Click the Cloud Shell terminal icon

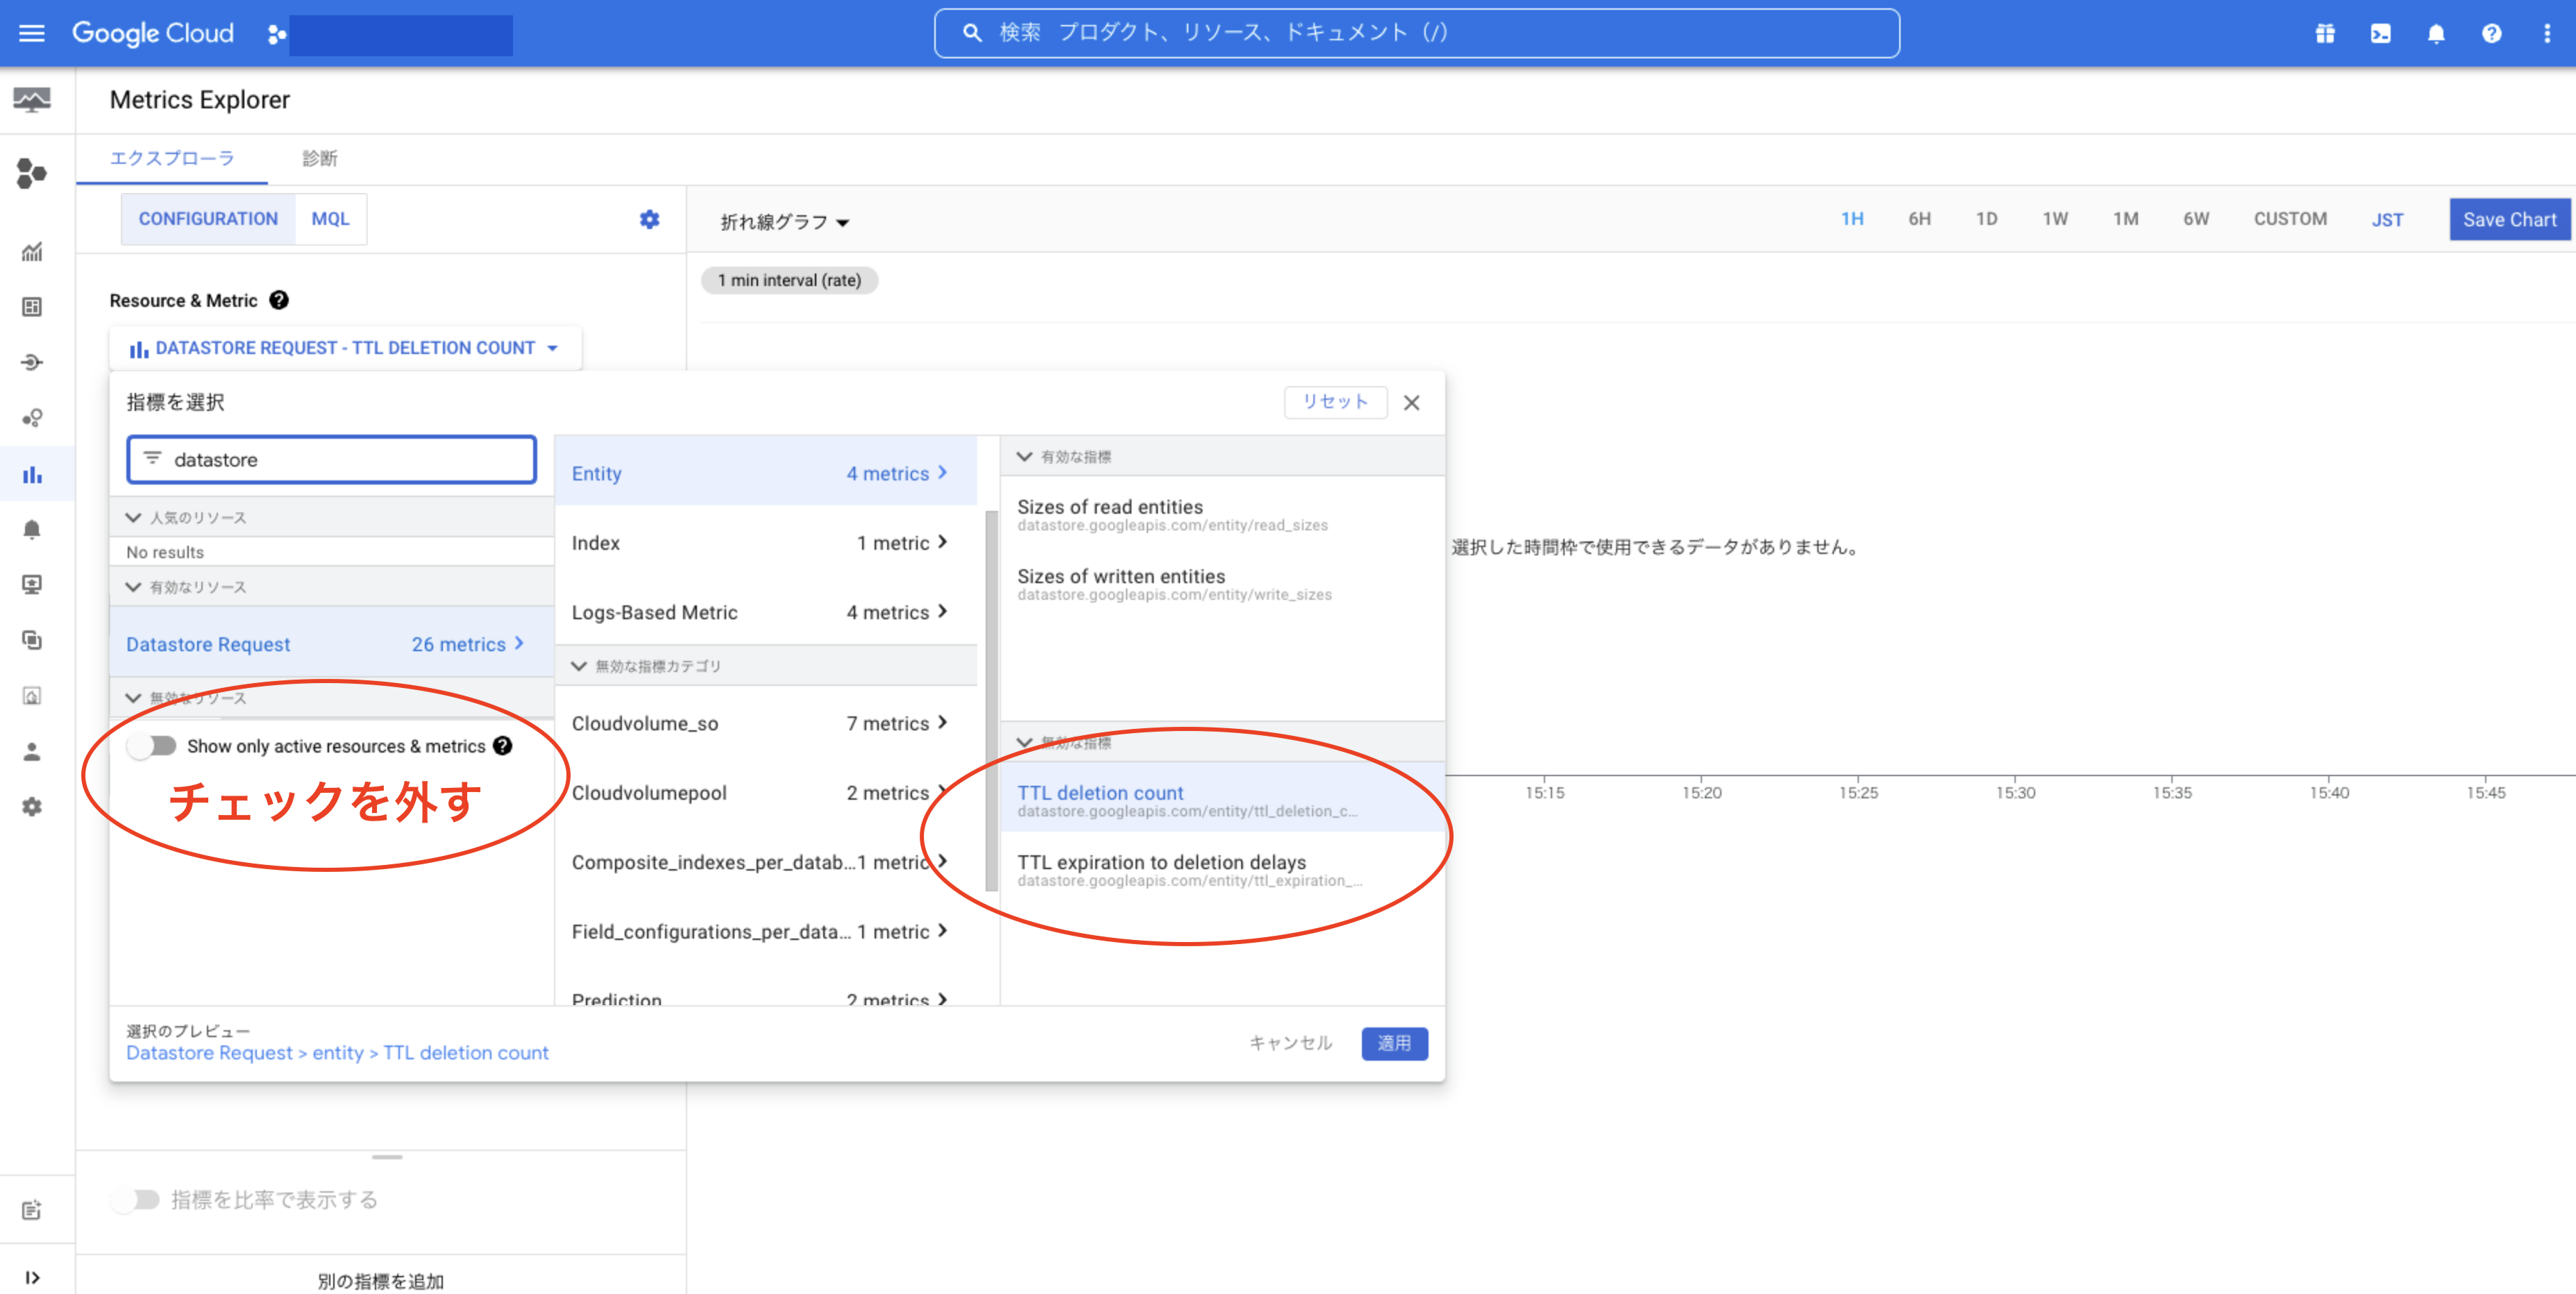[2380, 33]
